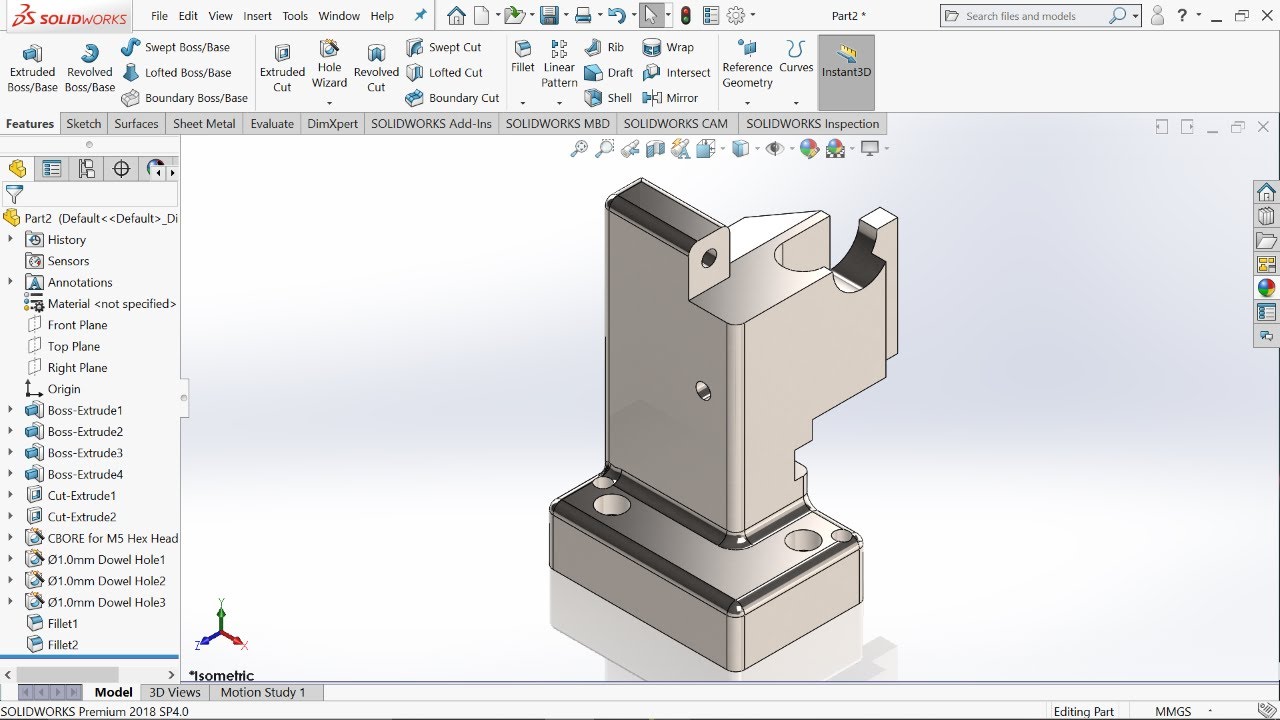Click the Extruded Cut tool
The width and height of the screenshot is (1280, 720).
tap(282, 68)
